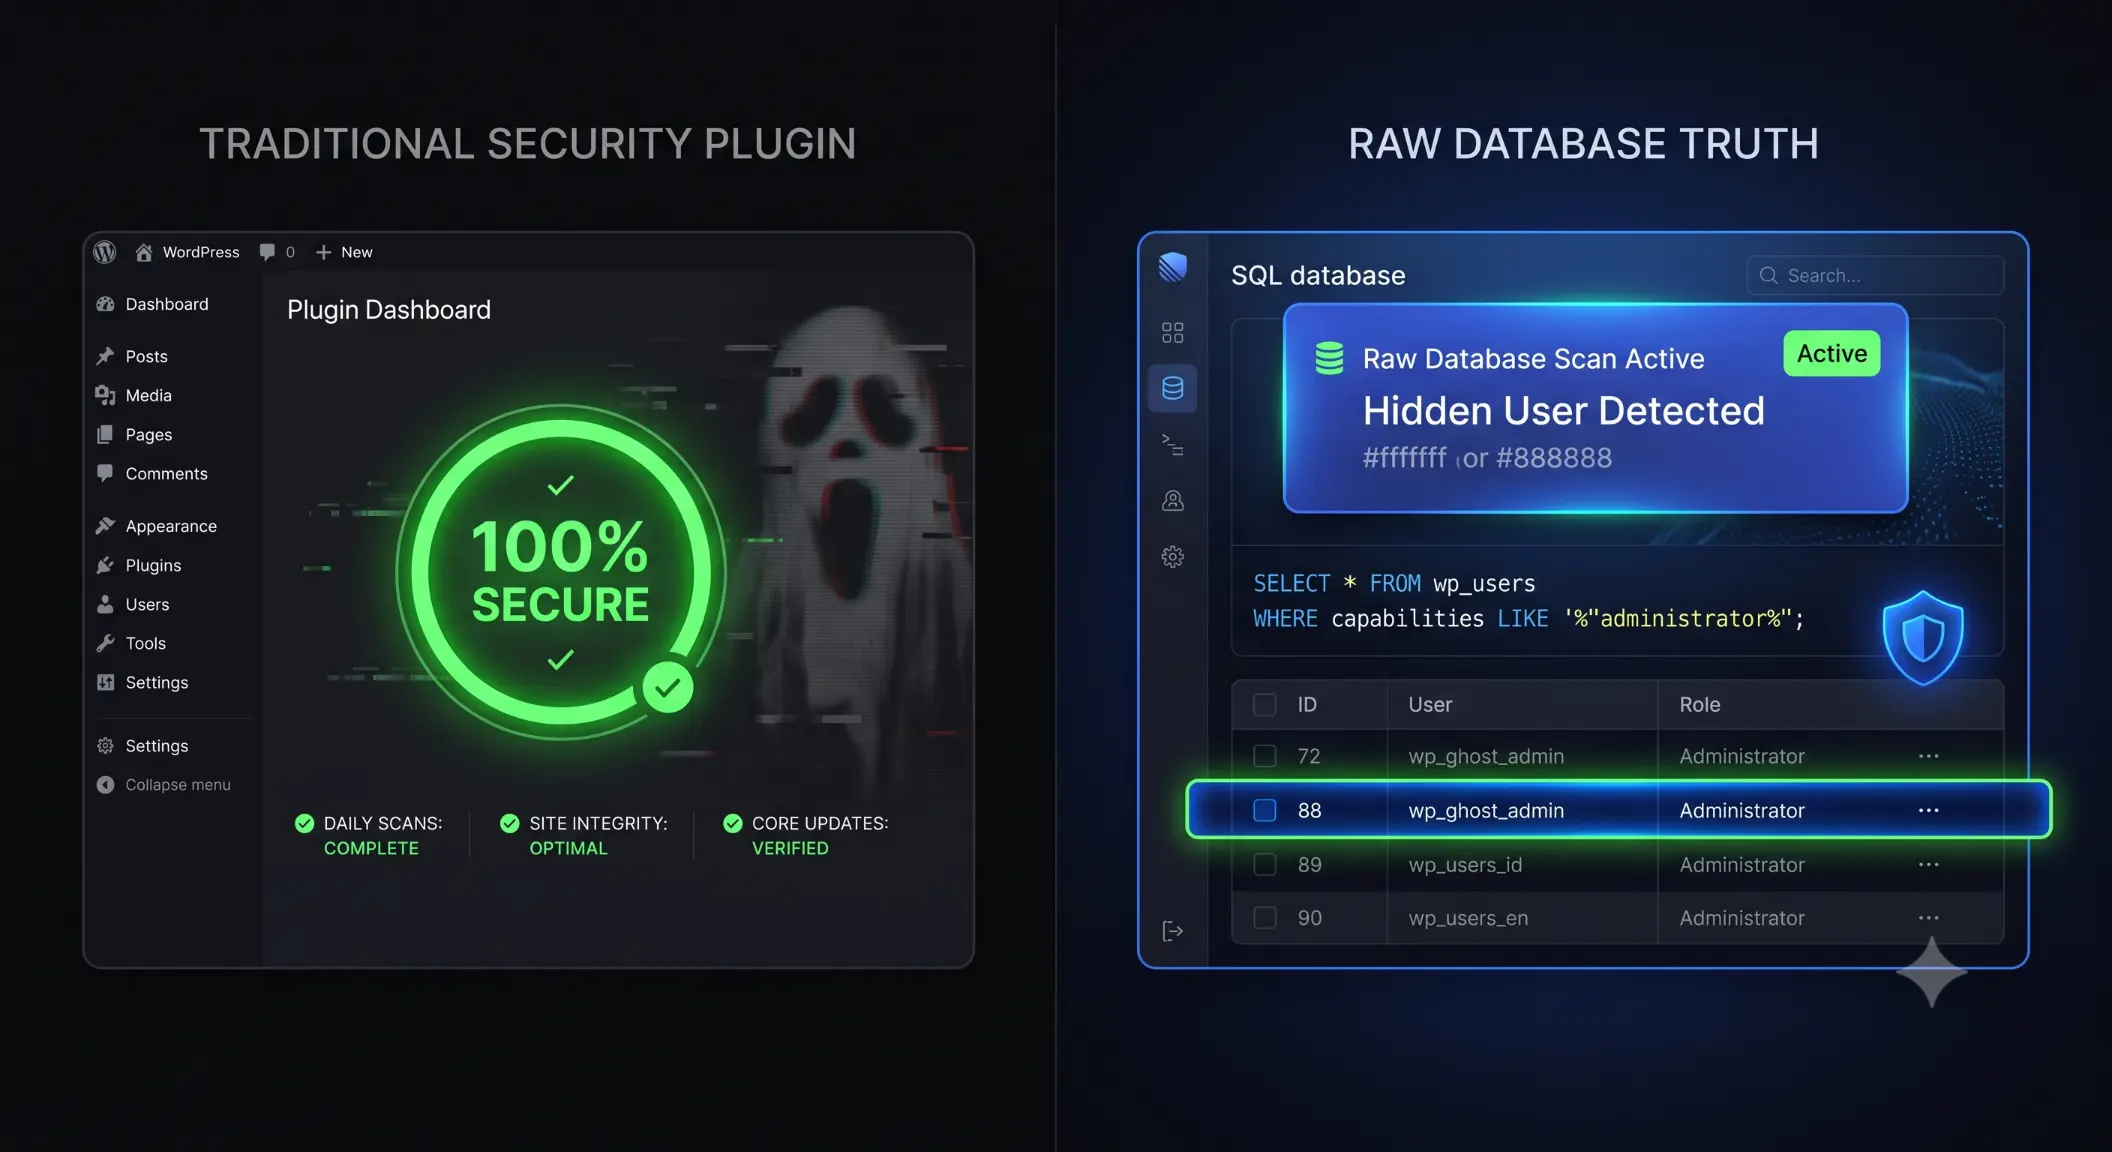
Task: Open the WordPress home site link
Action: click(x=188, y=252)
